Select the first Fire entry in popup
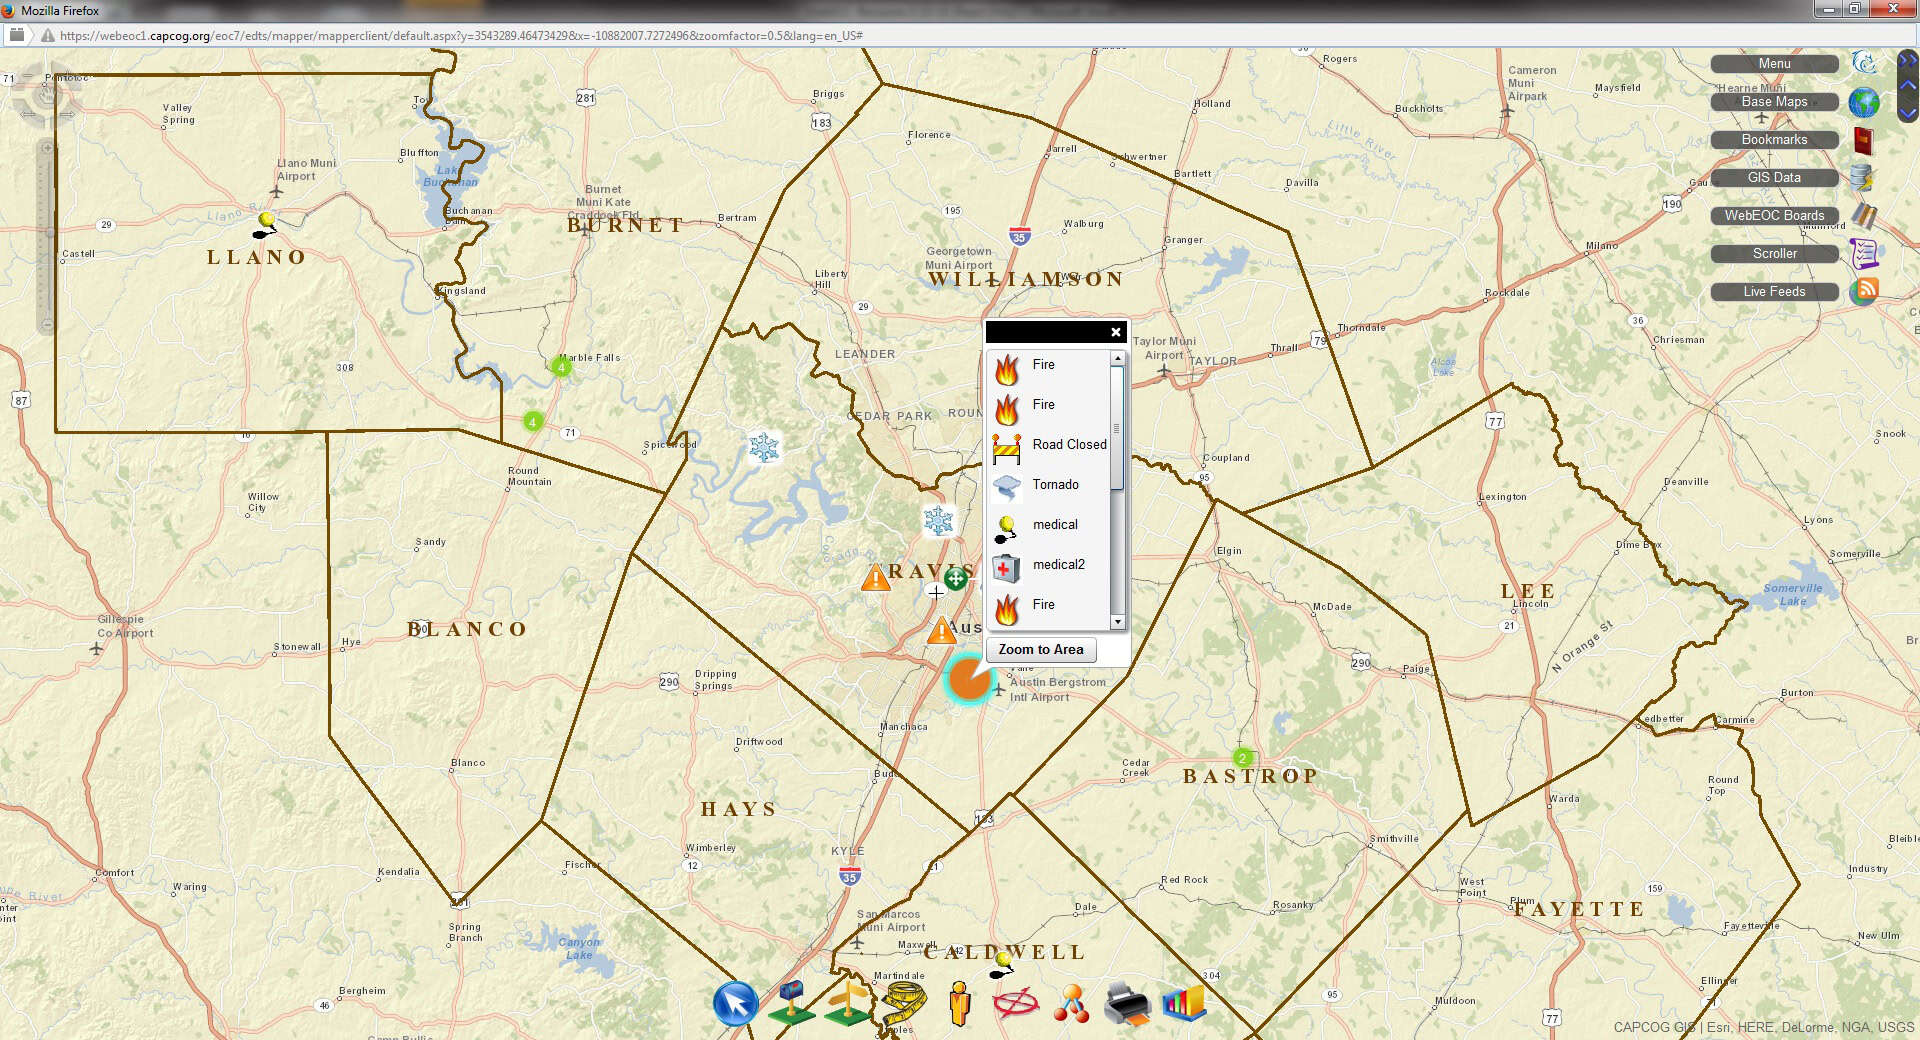Image resolution: width=1920 pixels, height=1040 pixels. click(1050, 368)
